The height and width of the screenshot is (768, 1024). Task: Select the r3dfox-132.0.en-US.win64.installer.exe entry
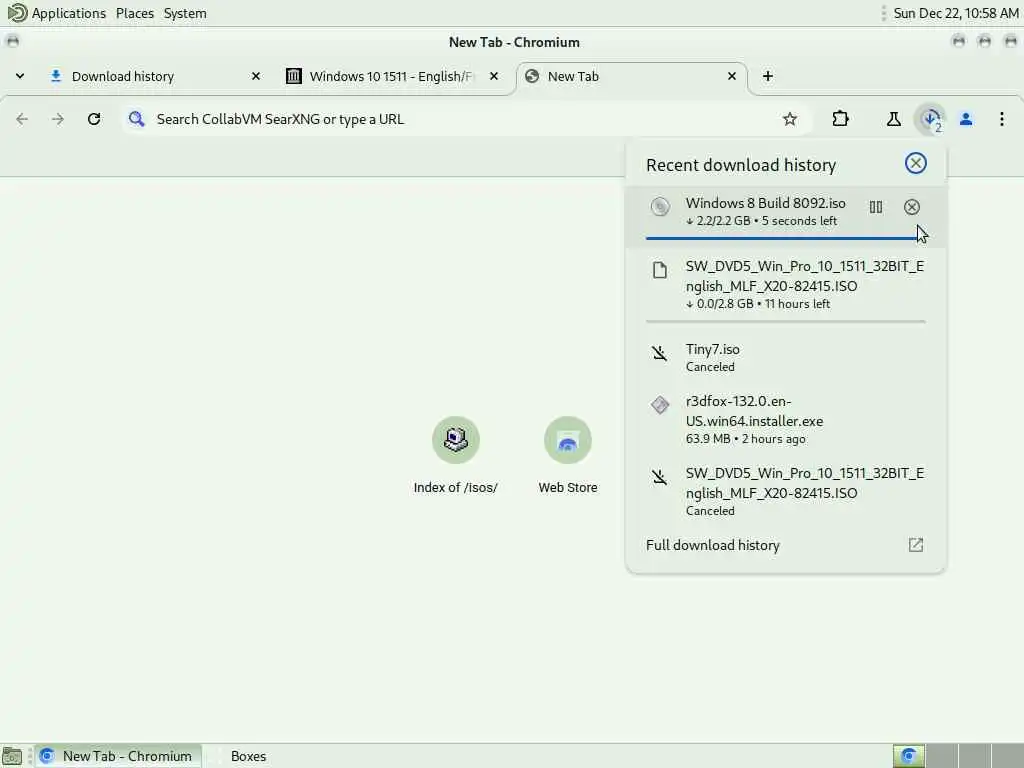pyautogui.click(x=785, y=419)
